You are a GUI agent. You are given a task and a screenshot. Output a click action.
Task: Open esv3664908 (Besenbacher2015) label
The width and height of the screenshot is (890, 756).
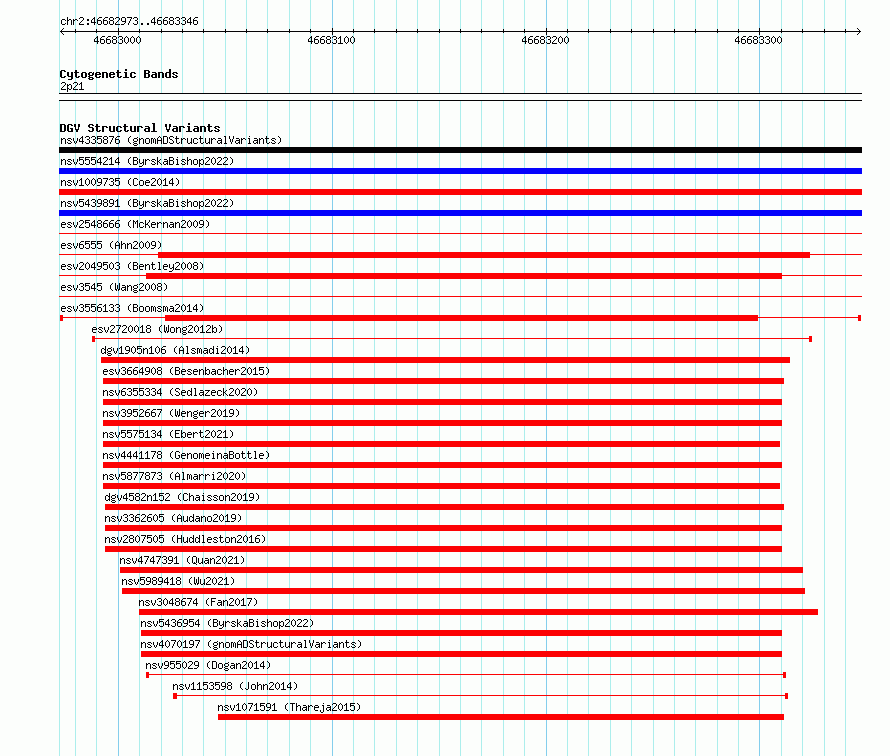pos(186,371)
